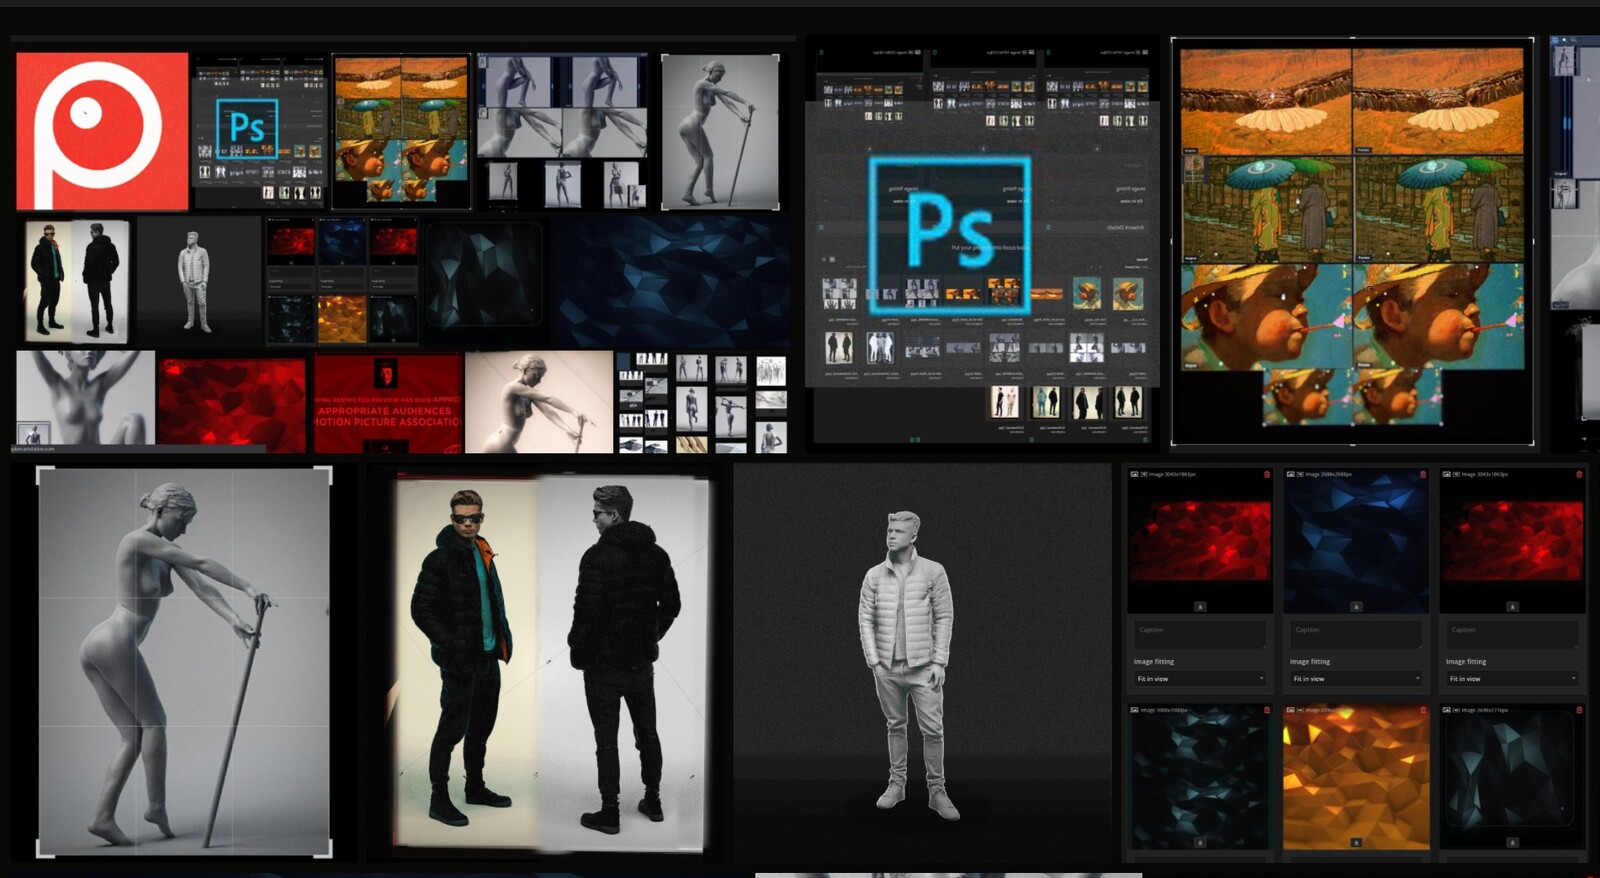Delete the rightmost red polygon image card

(1579, 474)
